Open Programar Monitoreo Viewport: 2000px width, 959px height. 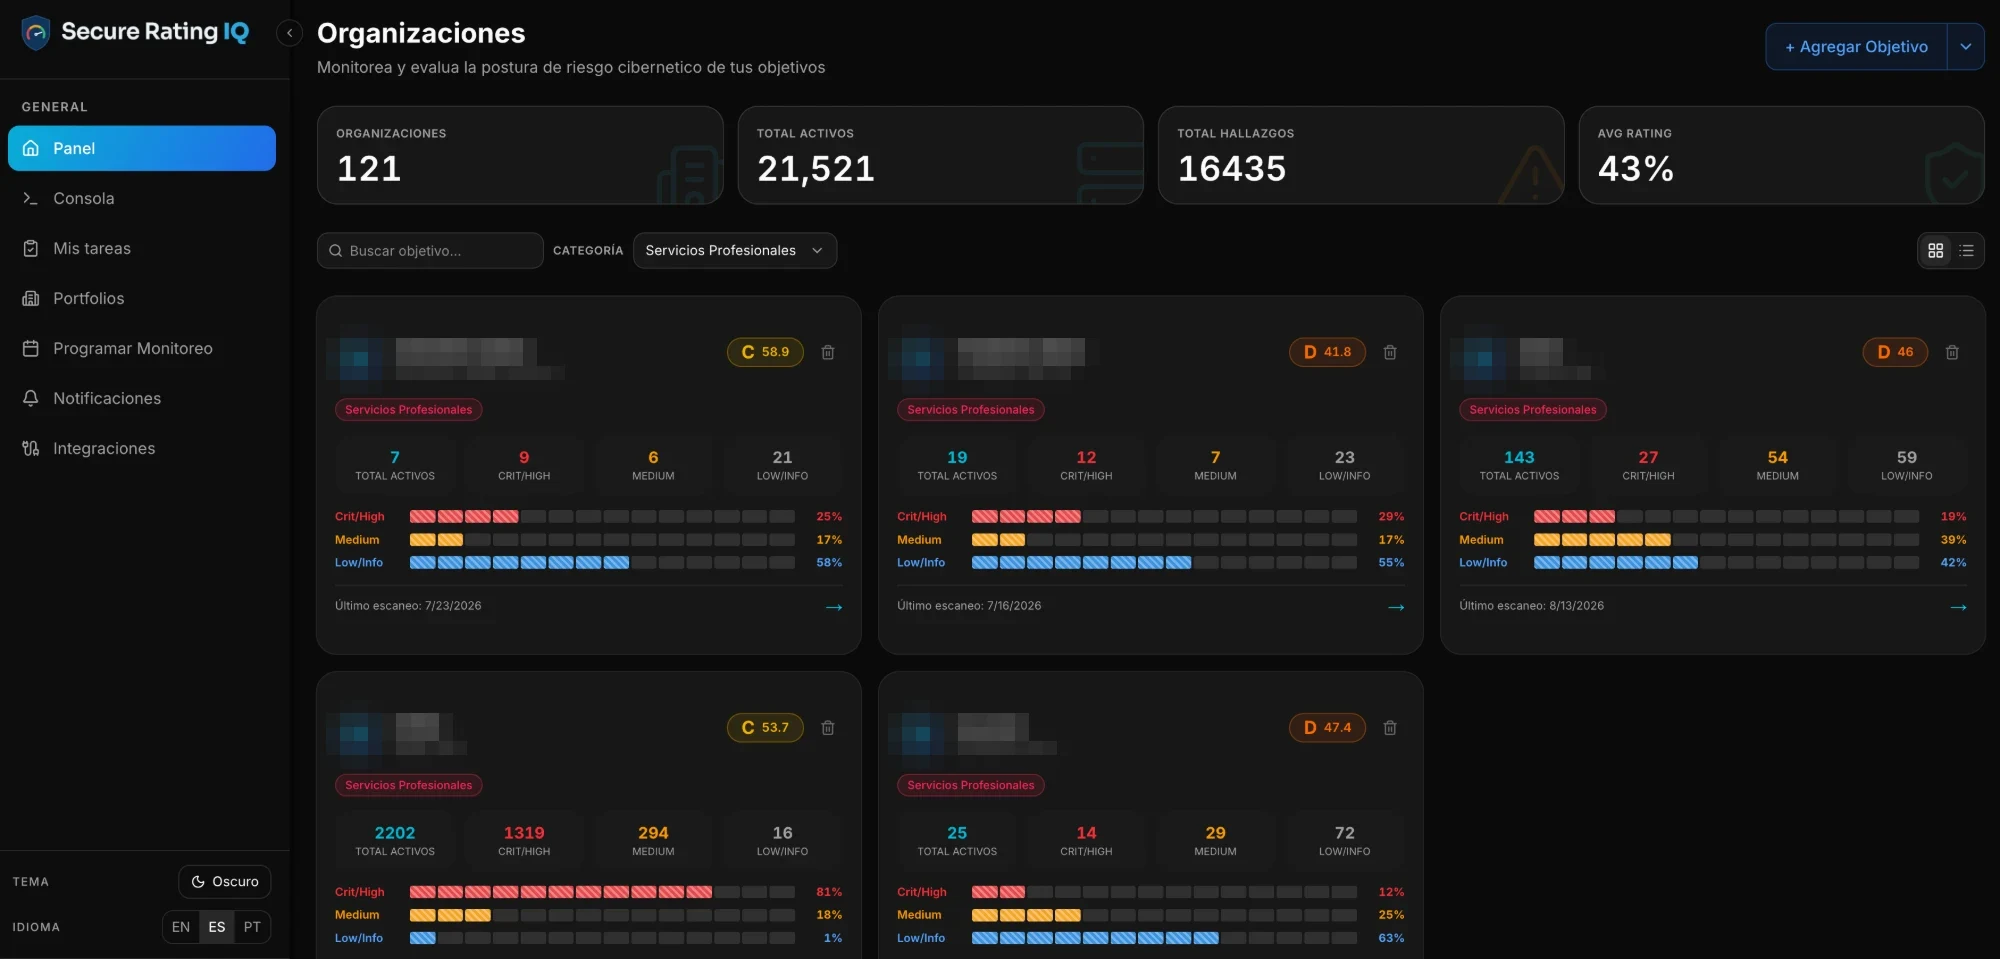[142, 348]
